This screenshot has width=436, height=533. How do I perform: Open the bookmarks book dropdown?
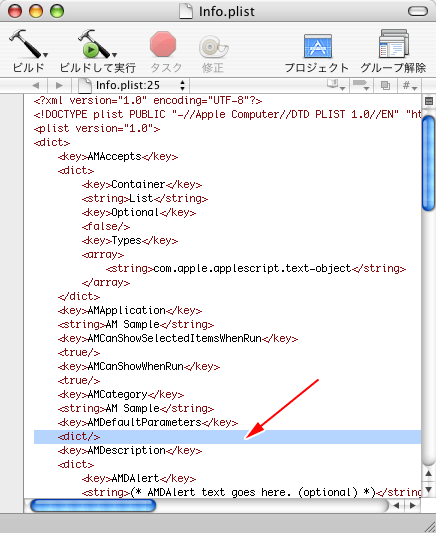(336, 85)
